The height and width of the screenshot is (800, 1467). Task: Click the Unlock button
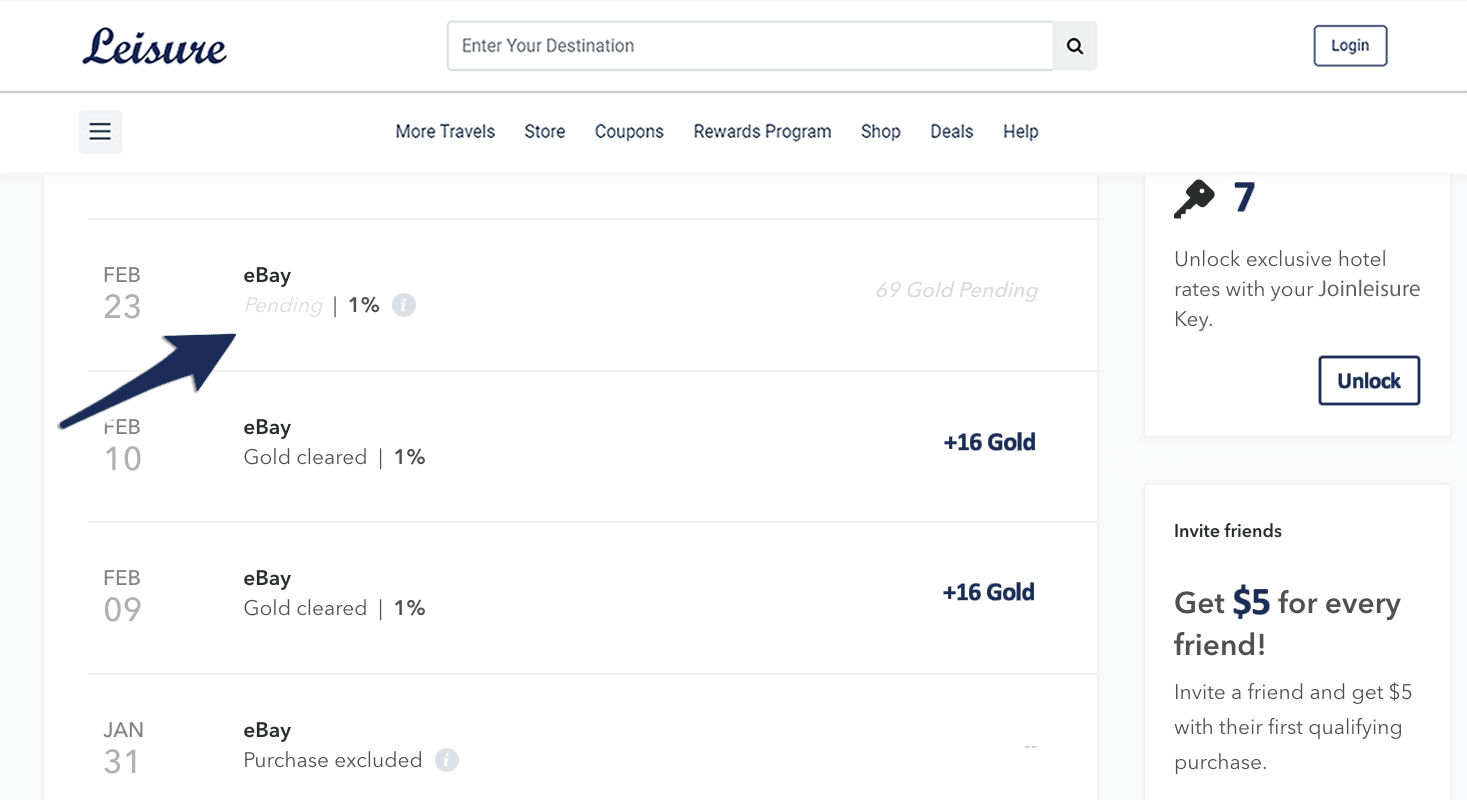(1369, 380)
